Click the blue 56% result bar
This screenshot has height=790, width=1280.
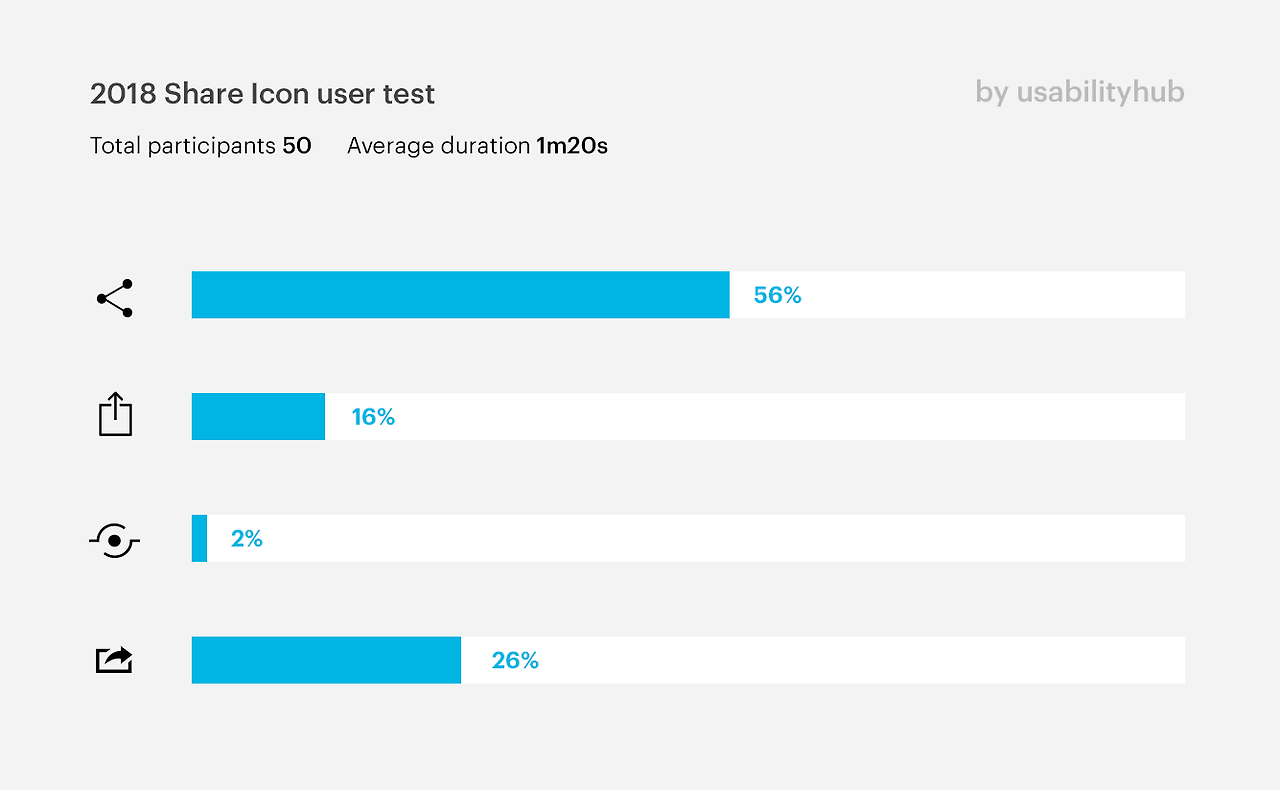click(x=460, y=295)
